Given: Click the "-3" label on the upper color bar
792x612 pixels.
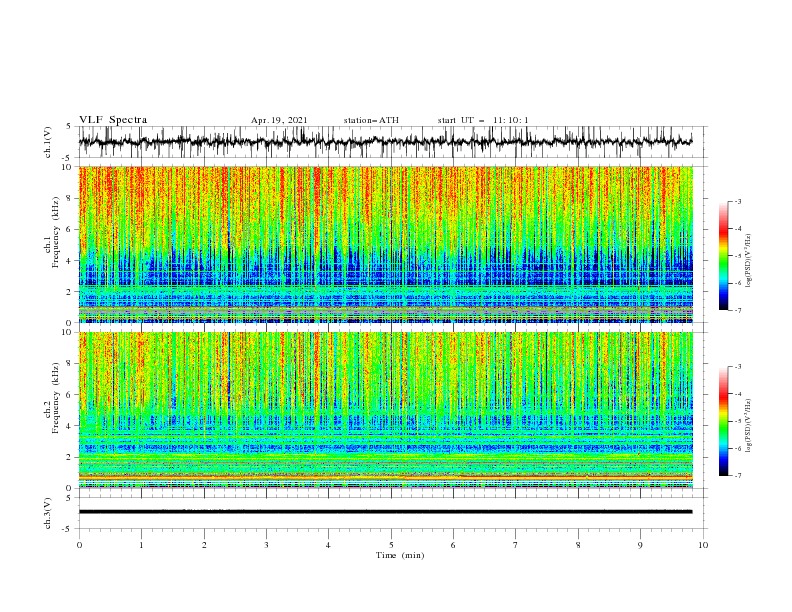Looking at the screenshot, I should pos(738,201).
